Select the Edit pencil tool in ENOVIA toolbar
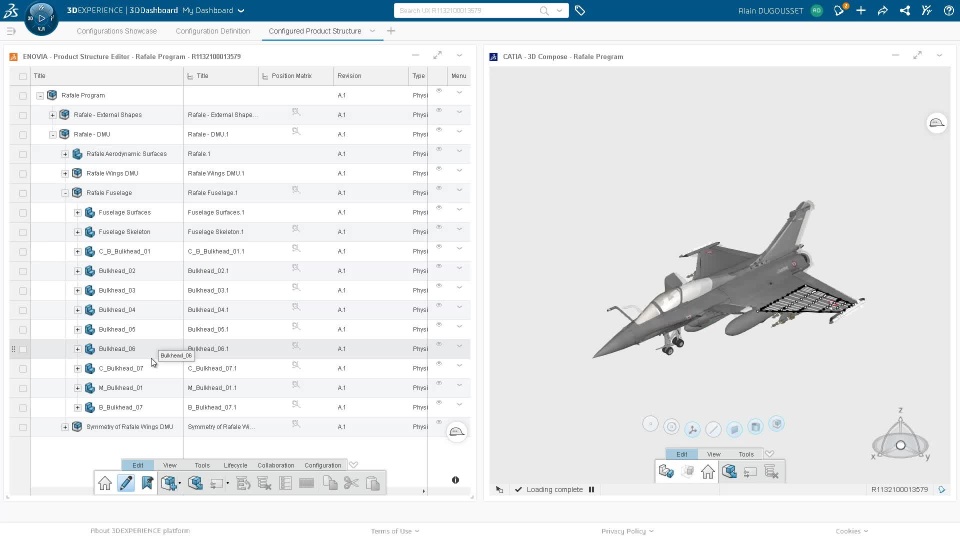The image size is (960, 540). 126,483
